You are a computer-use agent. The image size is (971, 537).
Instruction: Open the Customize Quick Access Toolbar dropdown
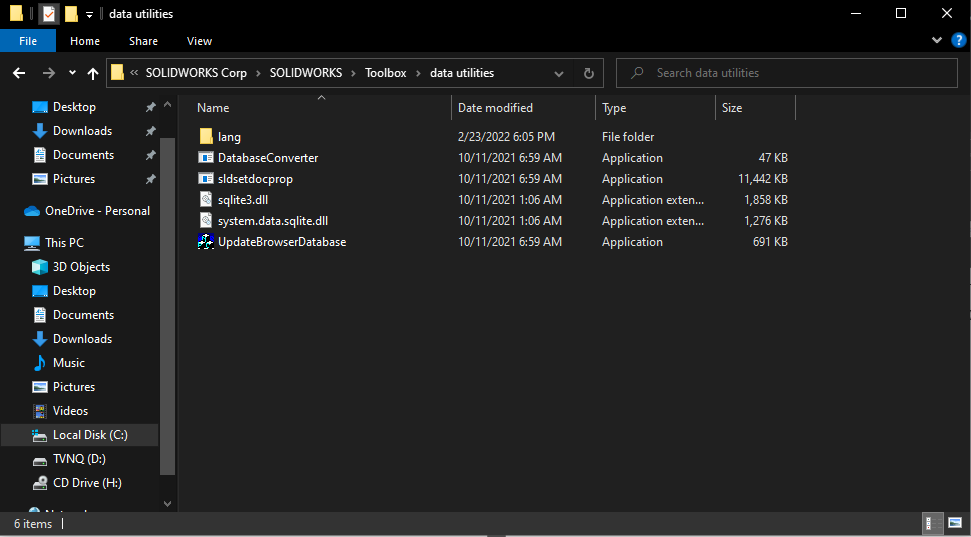89,14
